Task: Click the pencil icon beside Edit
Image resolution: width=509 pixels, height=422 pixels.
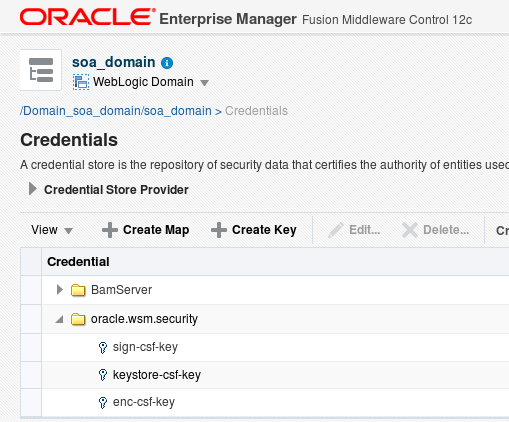Action: pos(336,230)
